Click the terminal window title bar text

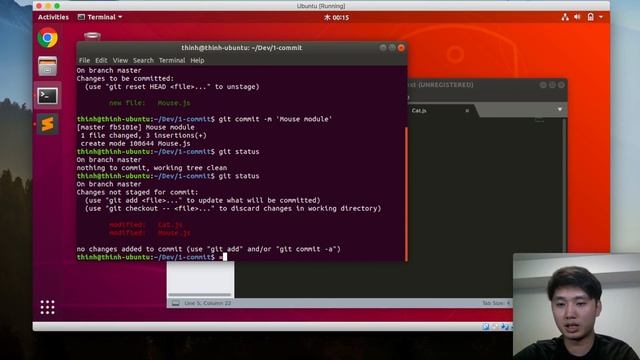[242, 48]
